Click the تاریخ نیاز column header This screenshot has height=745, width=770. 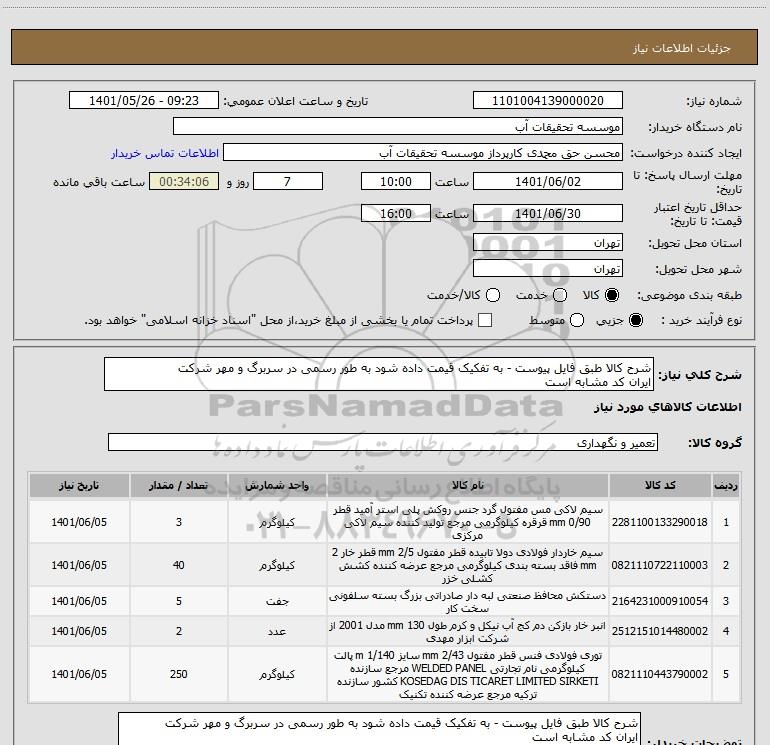(79, 486)
